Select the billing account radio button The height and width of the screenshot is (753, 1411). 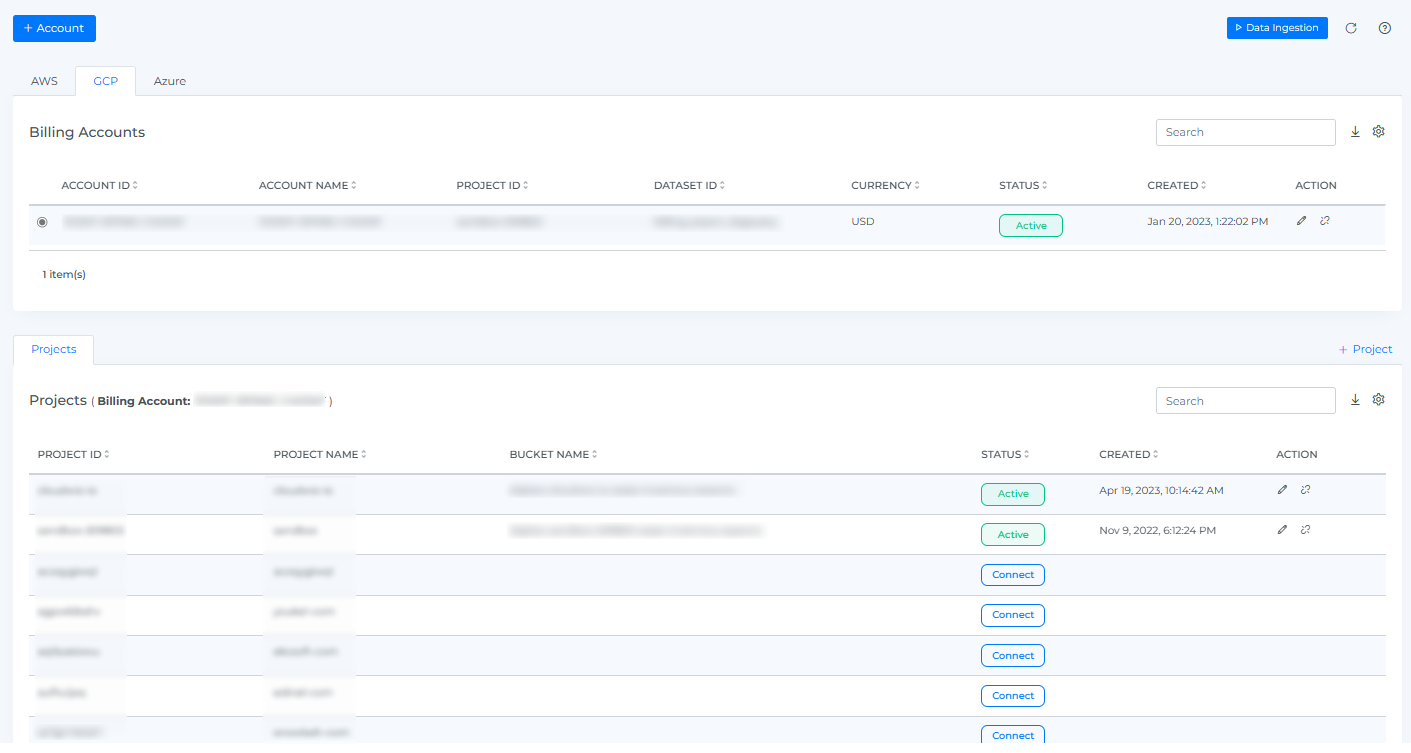coord(42,222)
